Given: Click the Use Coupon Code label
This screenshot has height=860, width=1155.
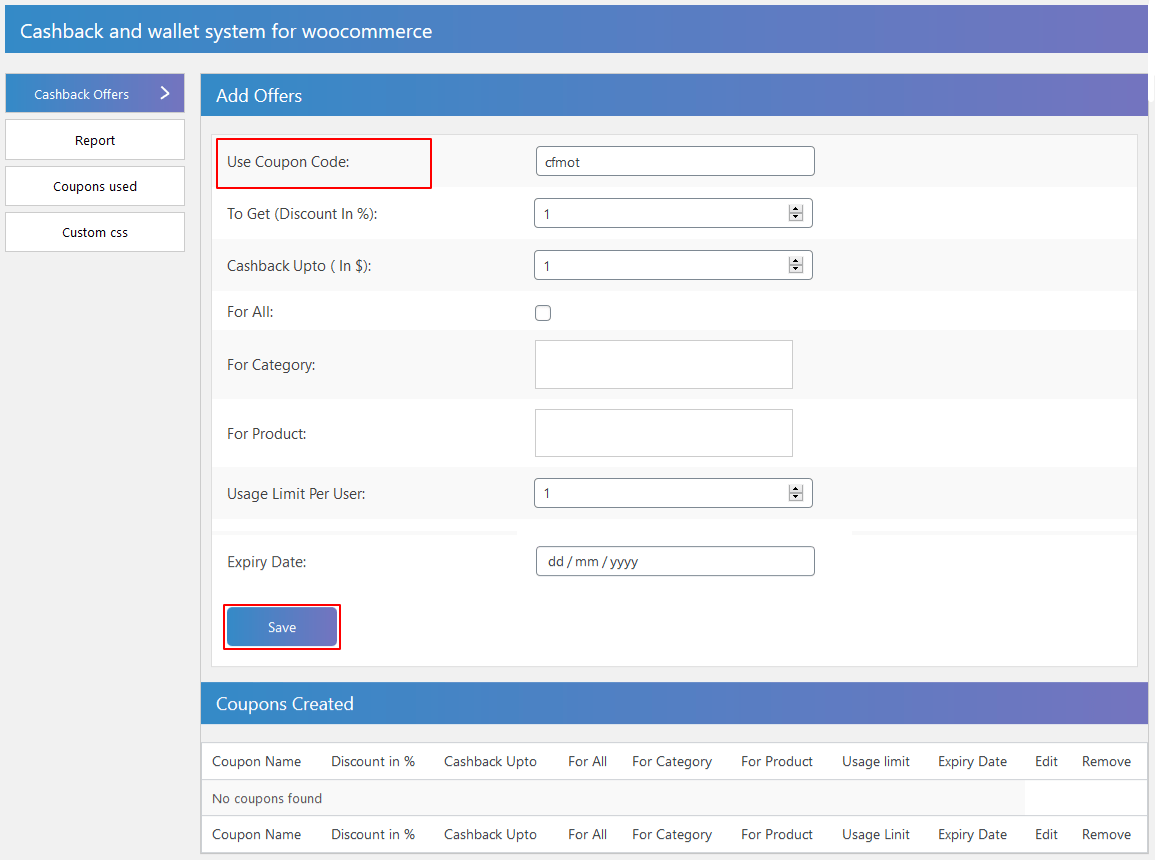Looking at the screenshot, I should (x=288, y=161).
